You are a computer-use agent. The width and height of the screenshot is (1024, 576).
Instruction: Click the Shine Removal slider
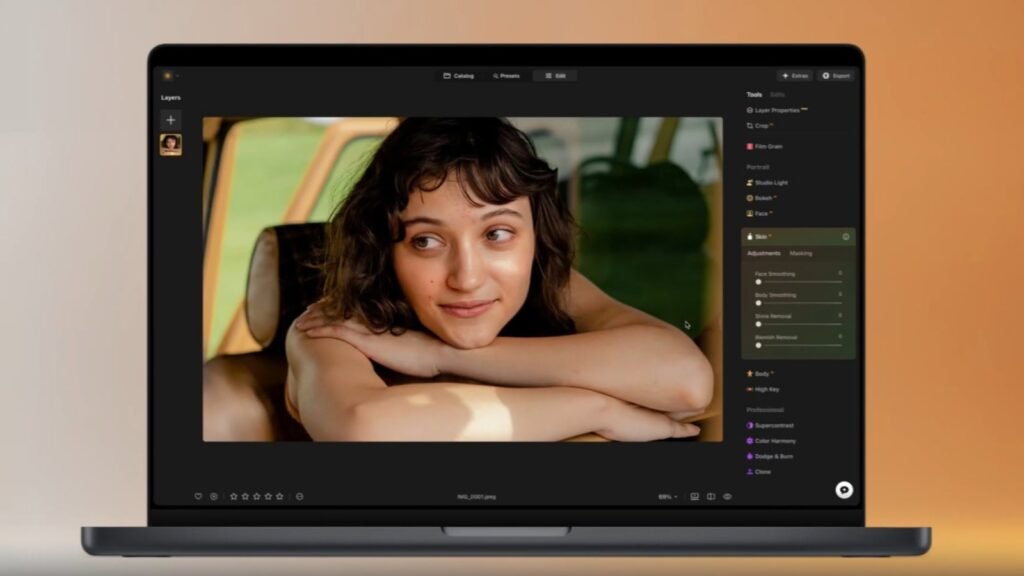799,324
